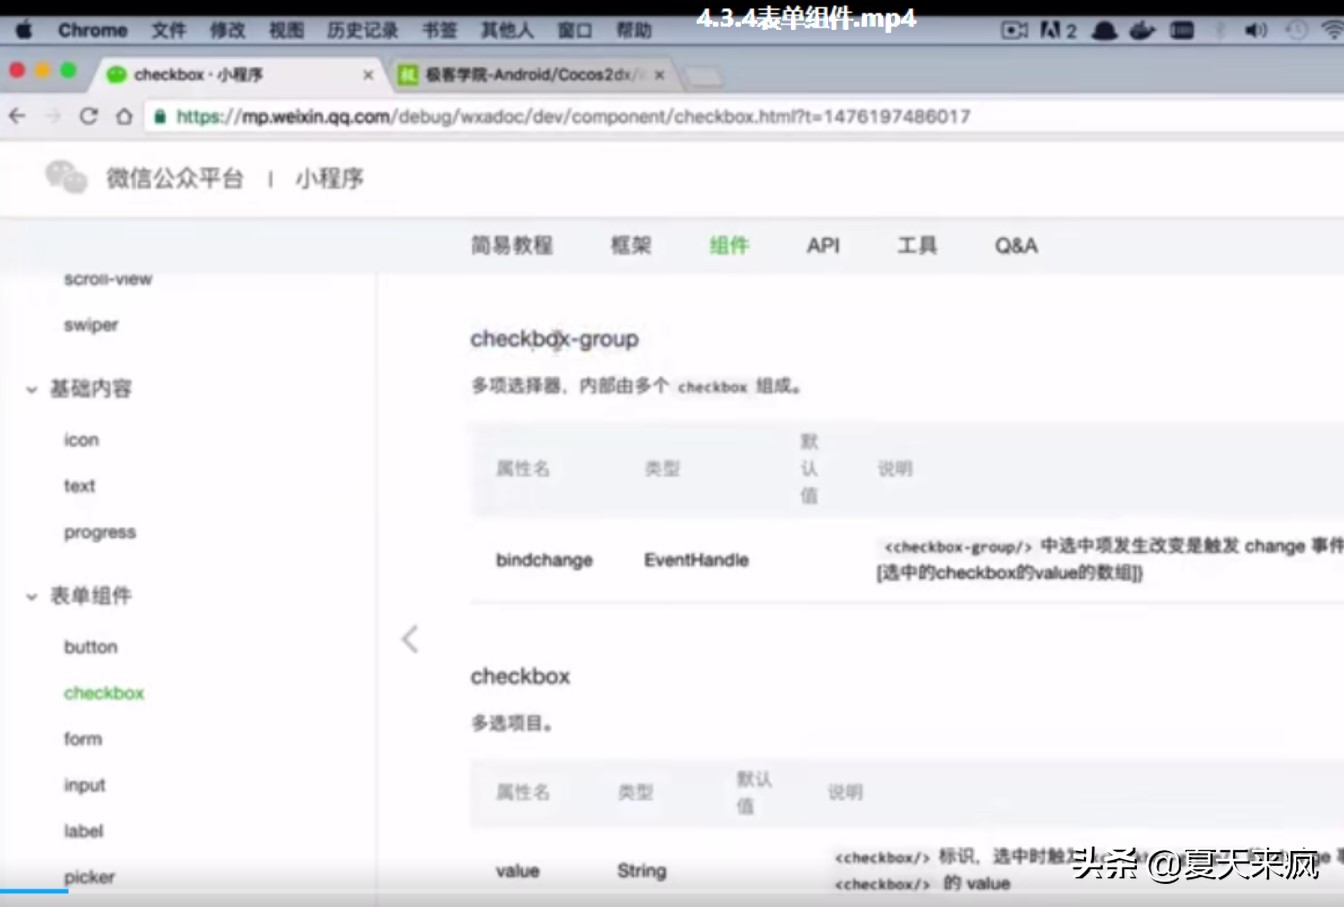
Task: Select the 简易教程 navigation tab
Action: pyautogui.click(x=512, y=245)
